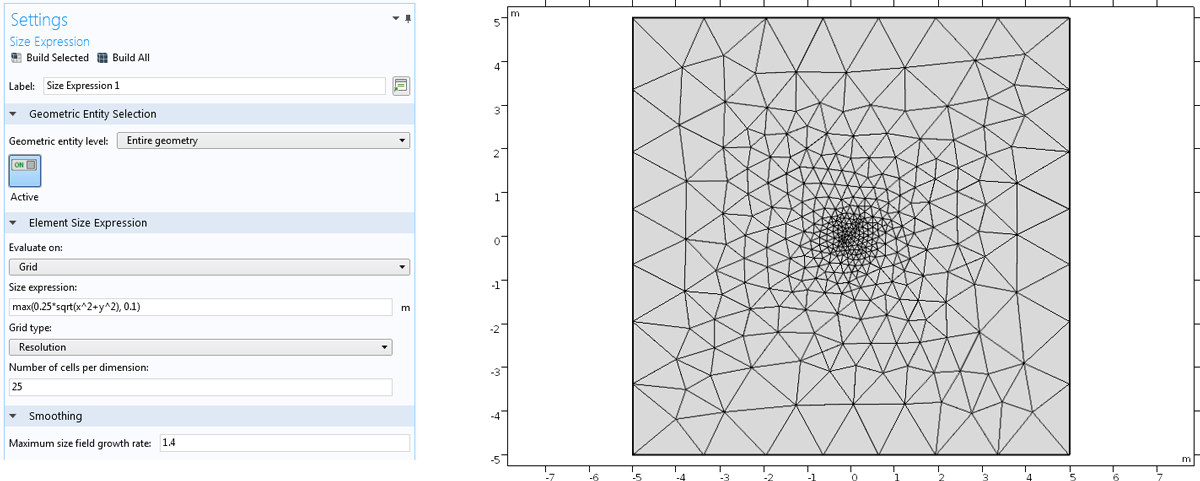Click the icon button beside Label field
The image size is (1200, 481).
pos(401,86)
